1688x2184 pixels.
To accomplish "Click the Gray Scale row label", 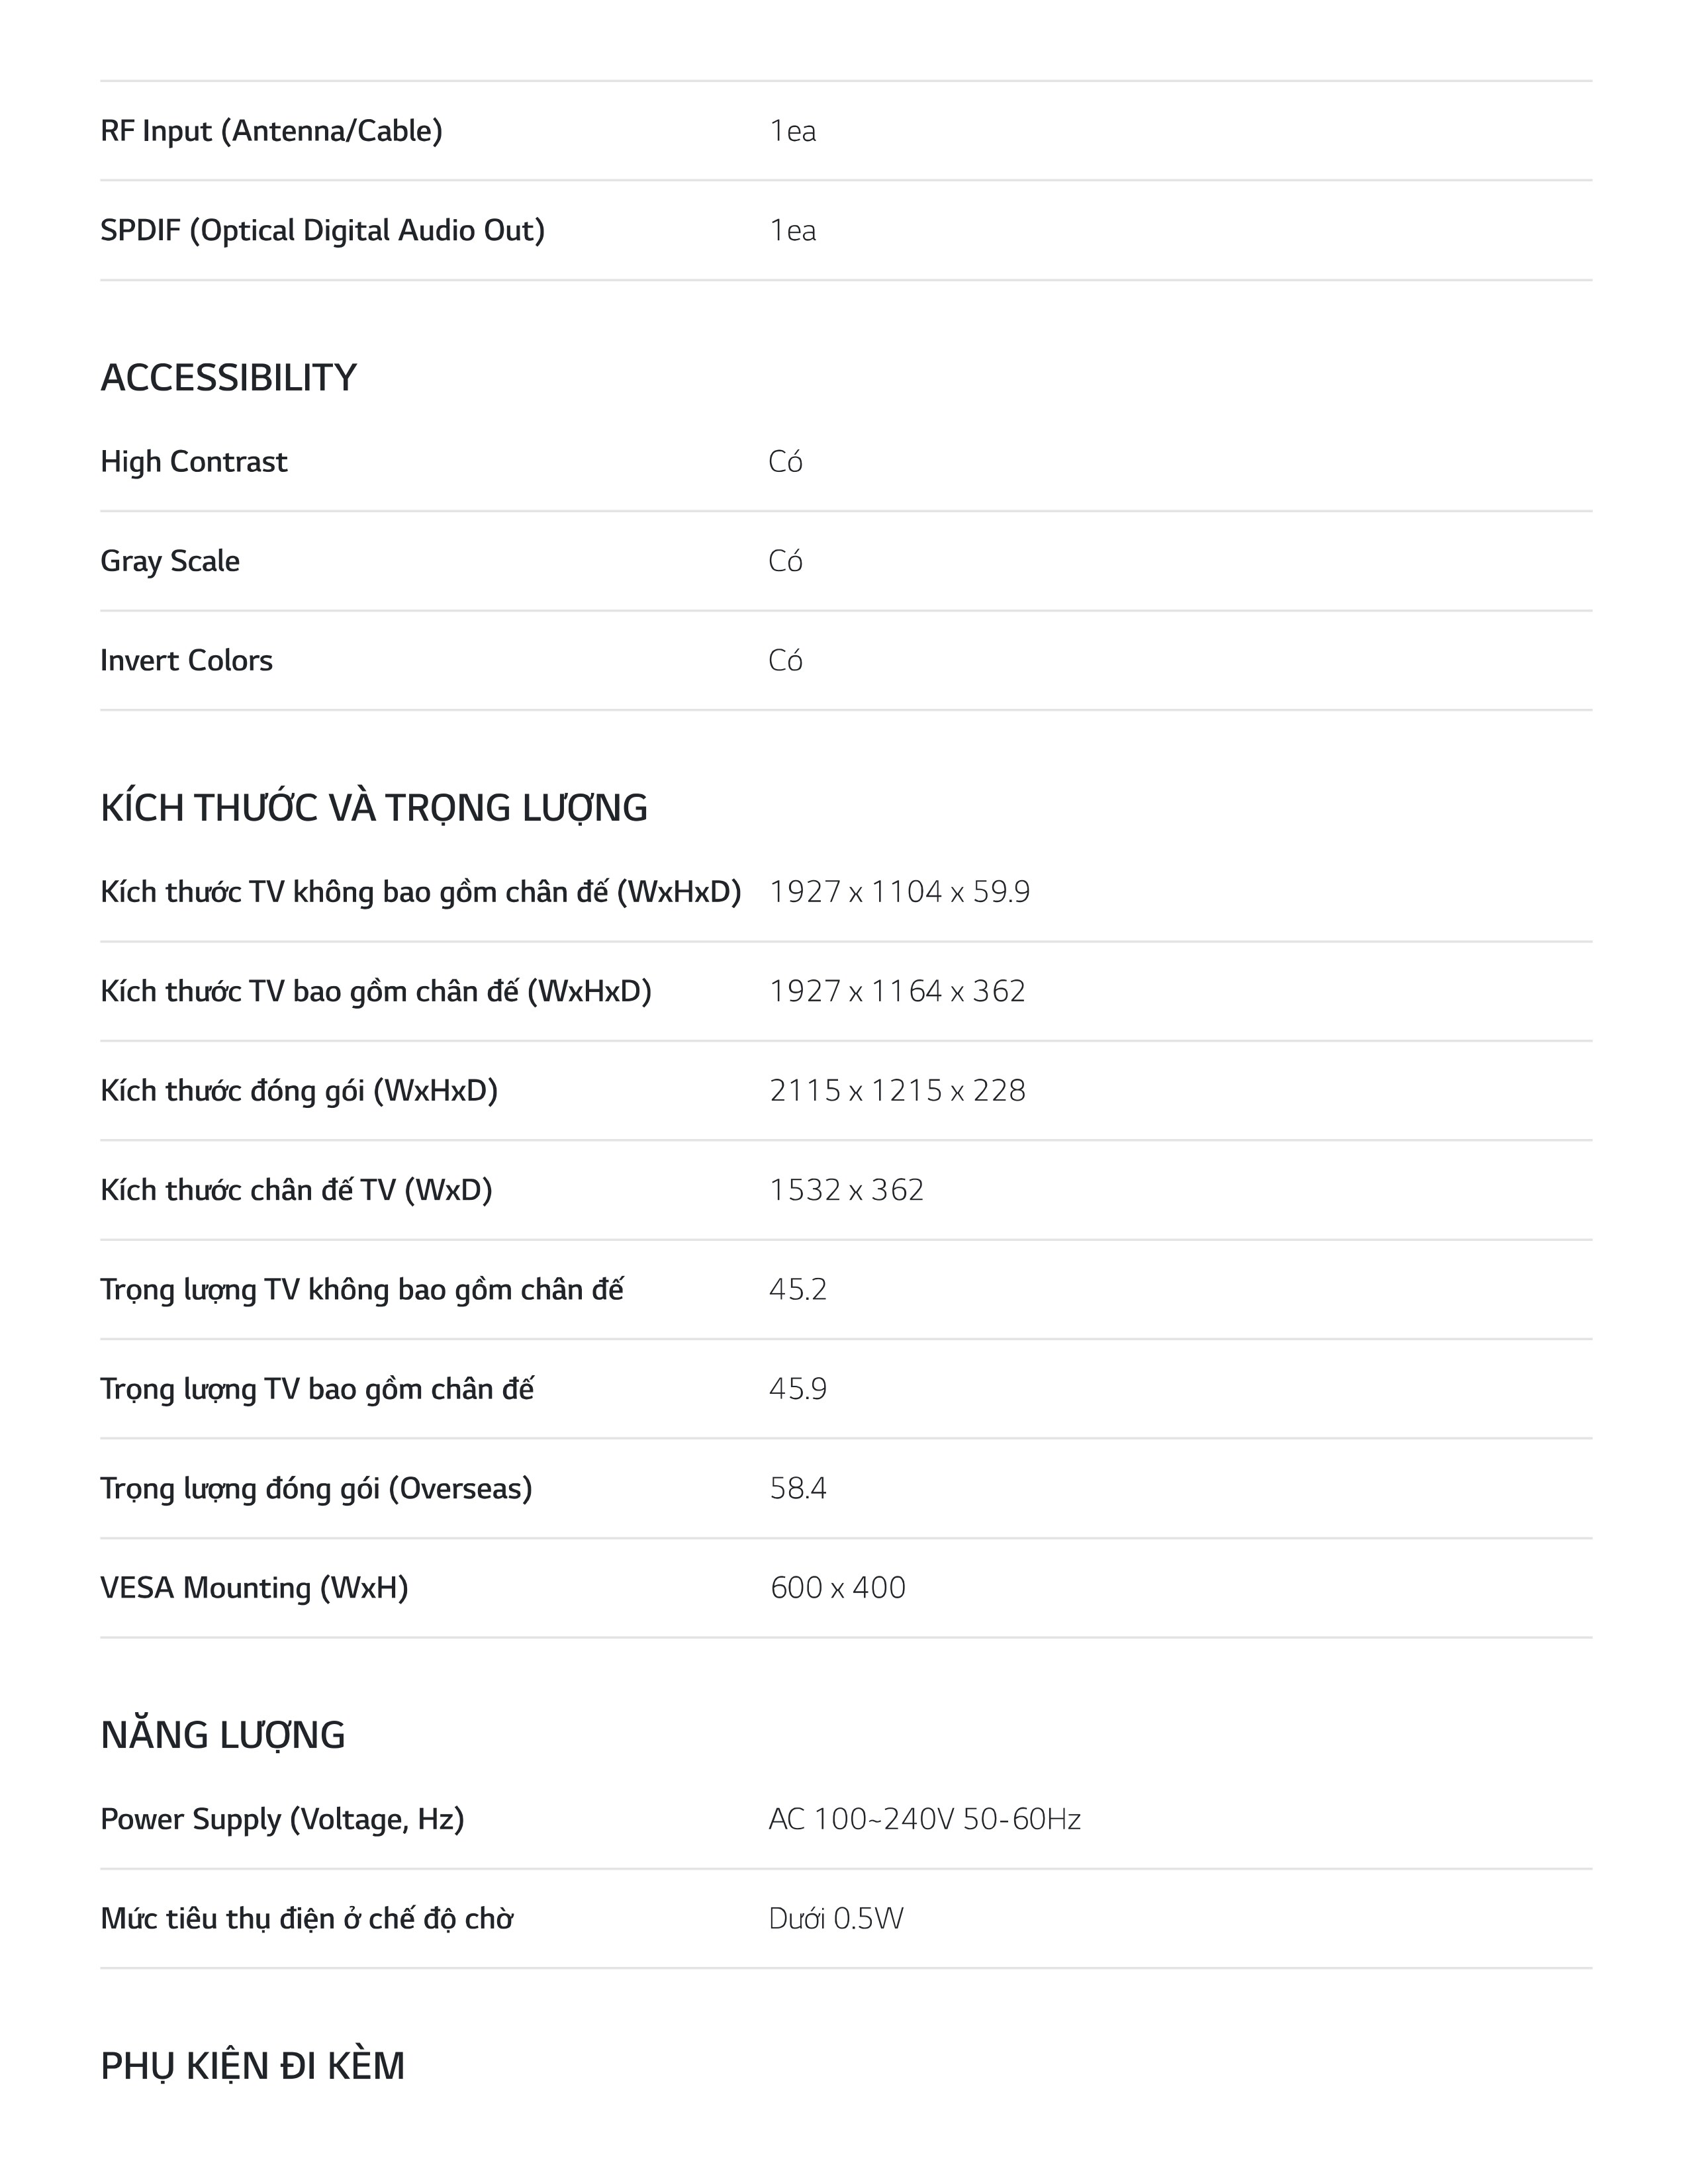I will 170,561.
